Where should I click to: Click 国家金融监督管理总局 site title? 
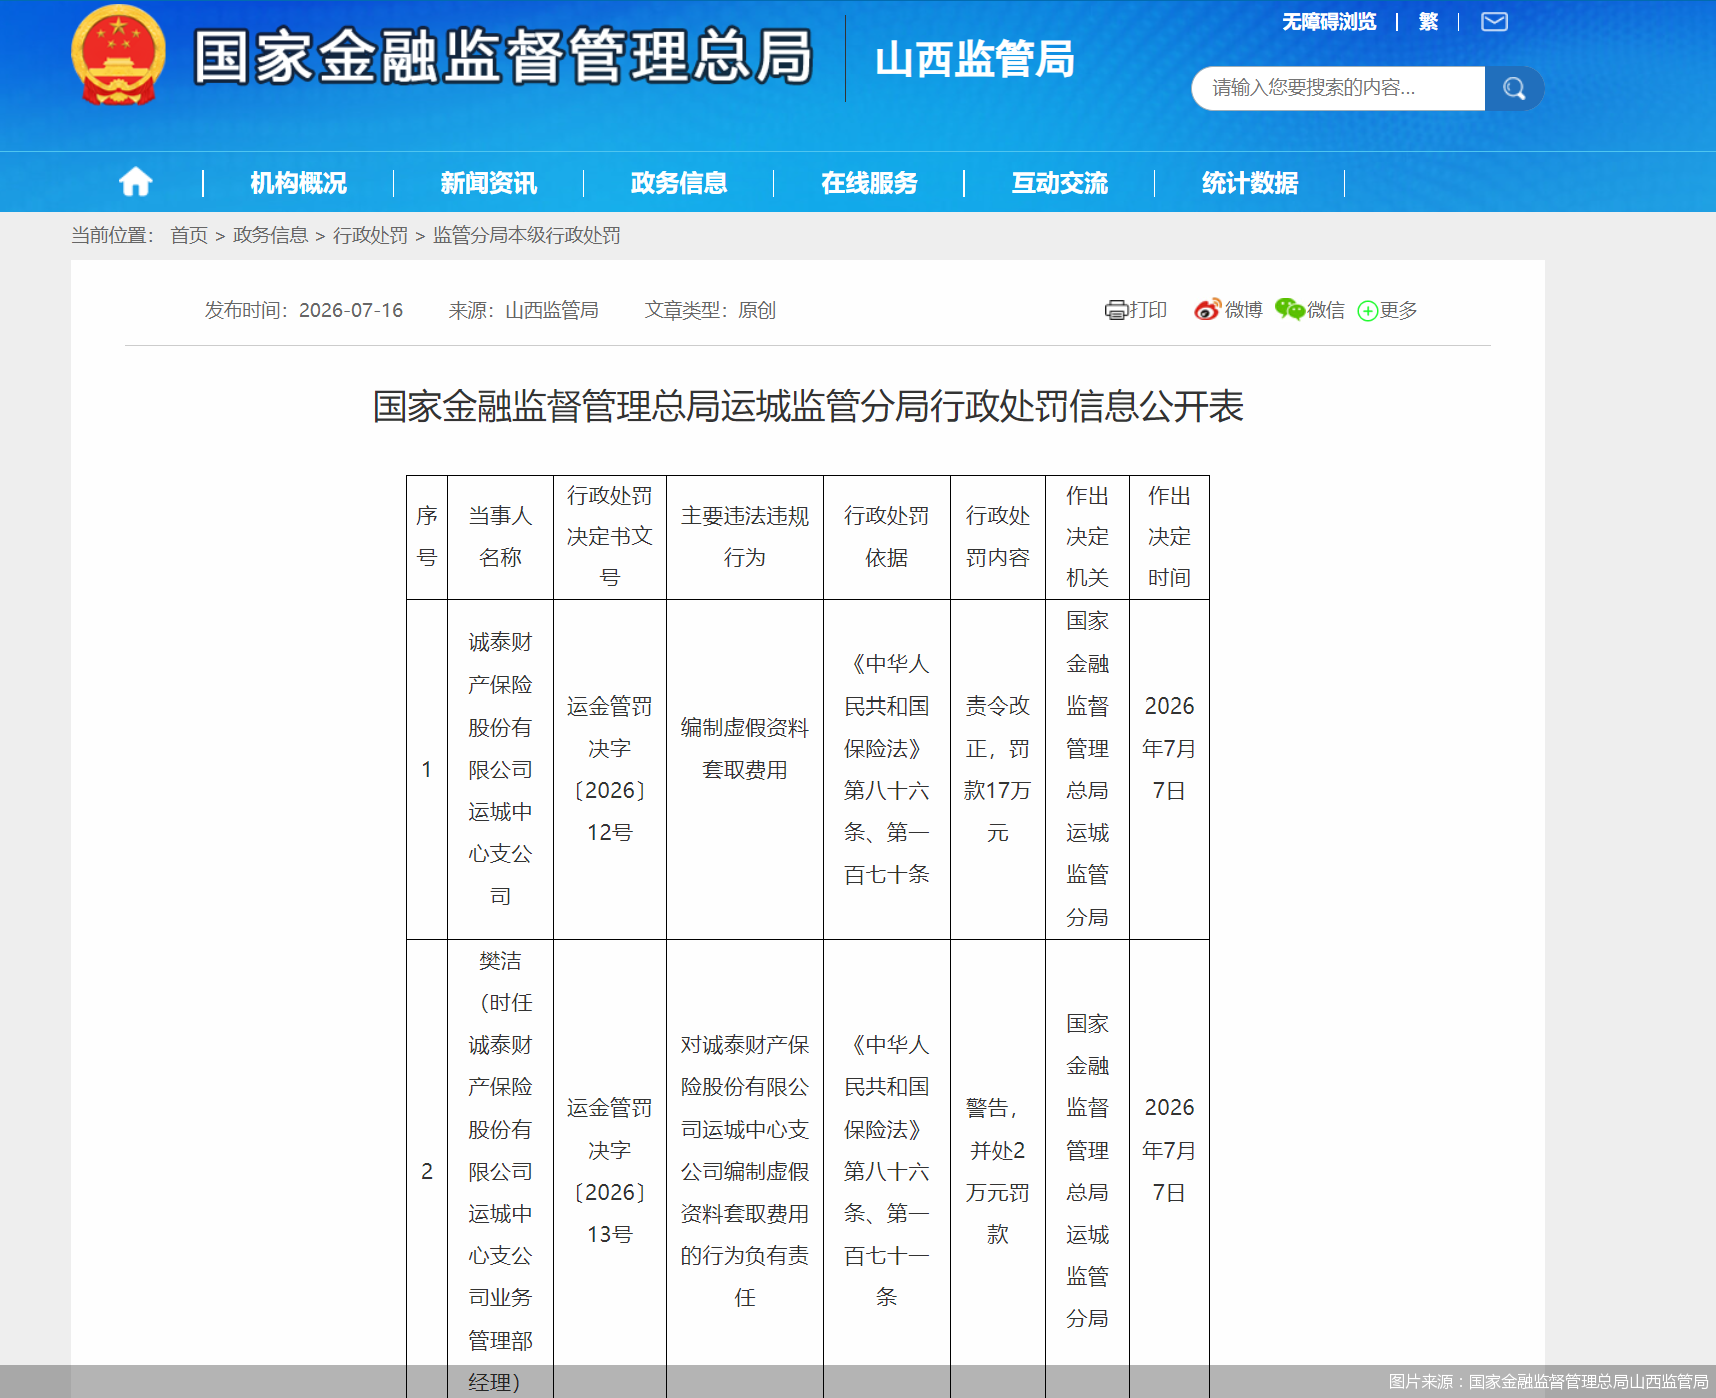tap(503, 56)
